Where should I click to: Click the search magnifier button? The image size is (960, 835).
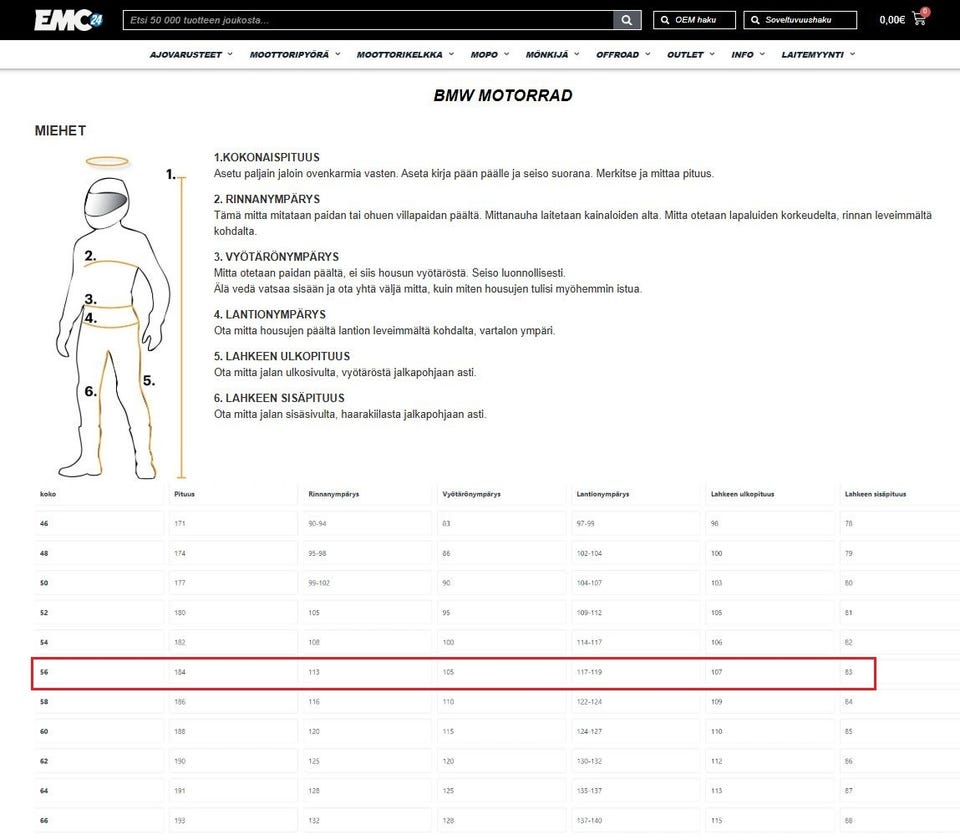click(626, 20)
